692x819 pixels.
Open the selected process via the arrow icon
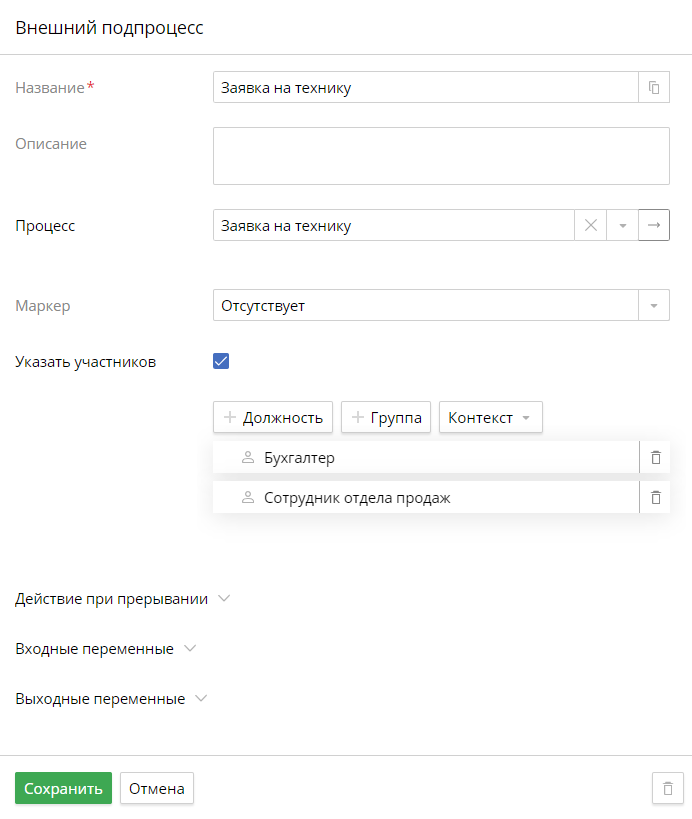654,225
